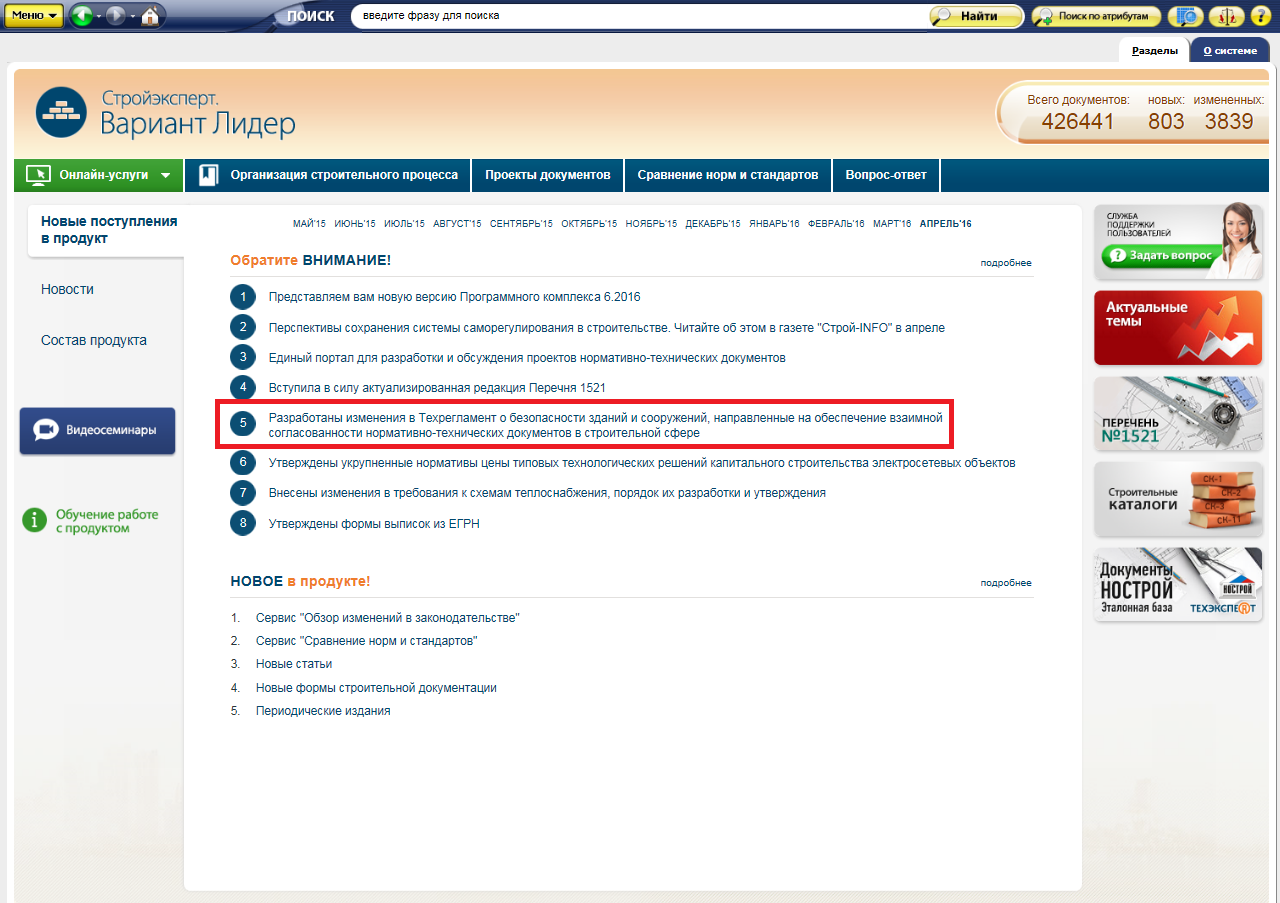Image resolution: width=1280 pixels, height=903 pixels.
Task: Open news item about Перечня 1521
Action: pos(437,387)
